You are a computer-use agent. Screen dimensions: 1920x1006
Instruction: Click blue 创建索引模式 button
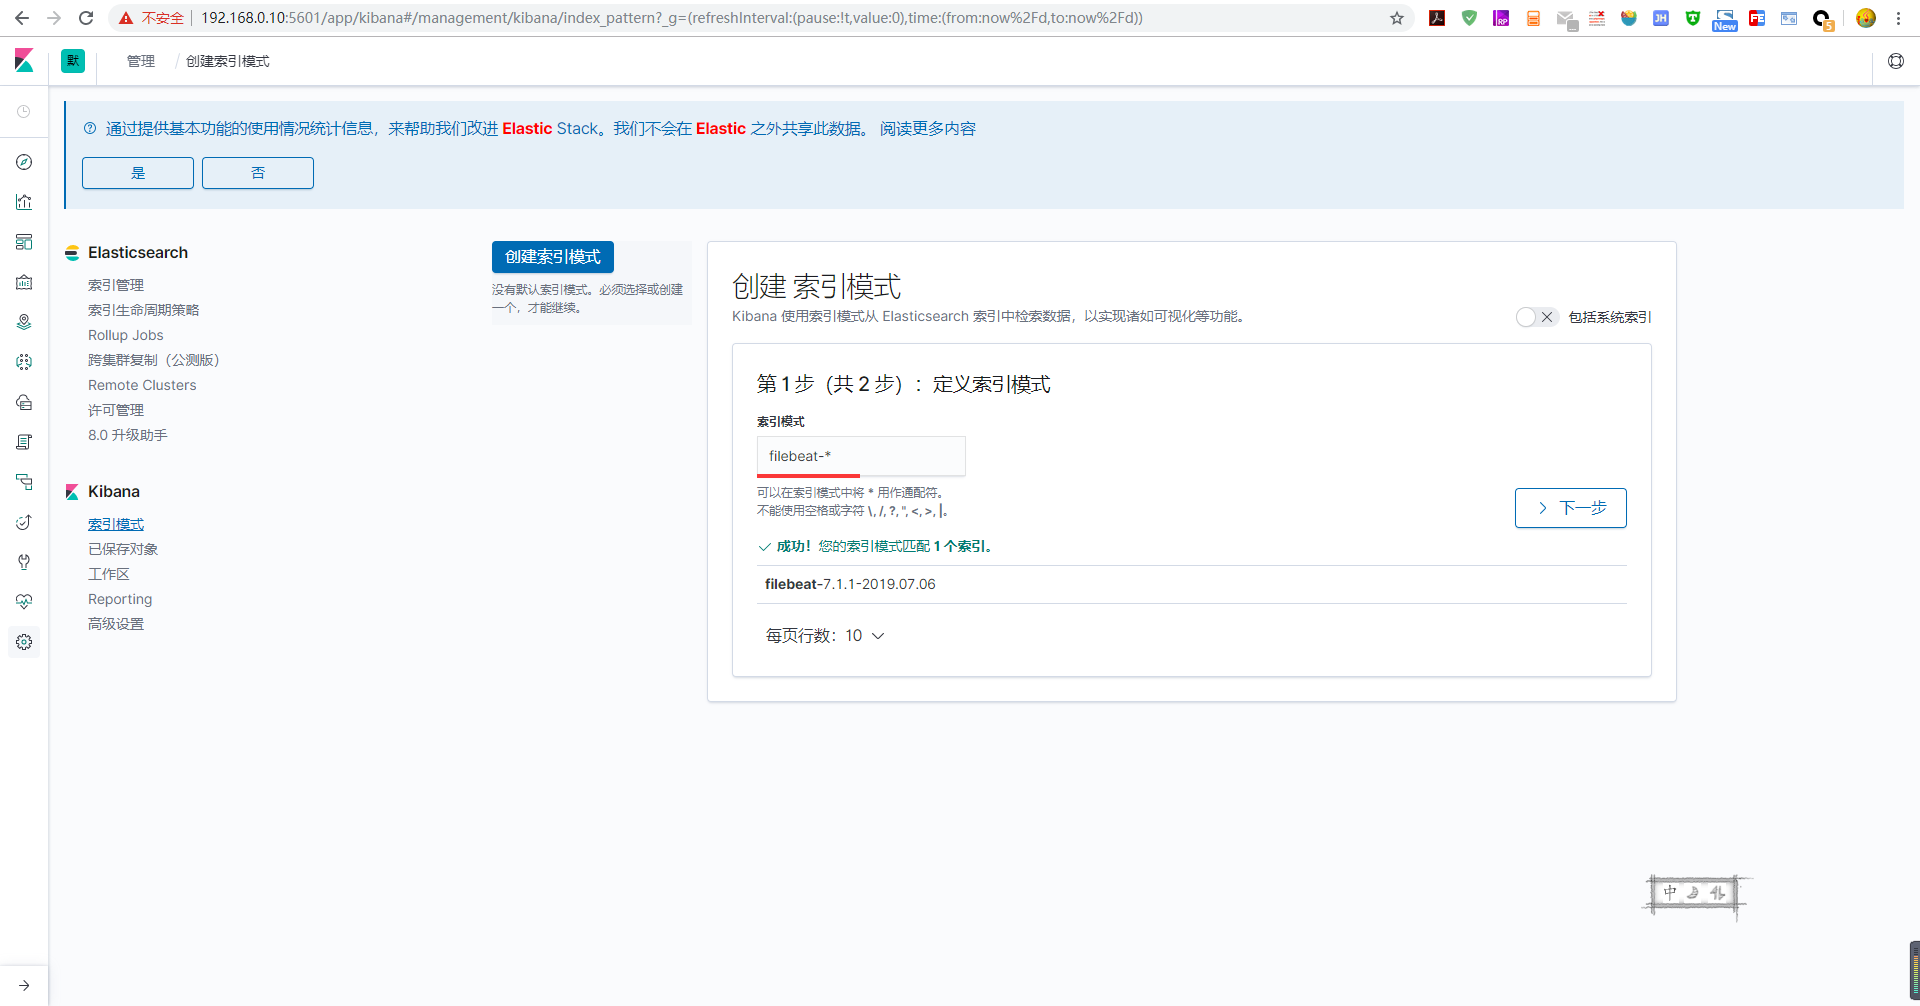(553, 257)
